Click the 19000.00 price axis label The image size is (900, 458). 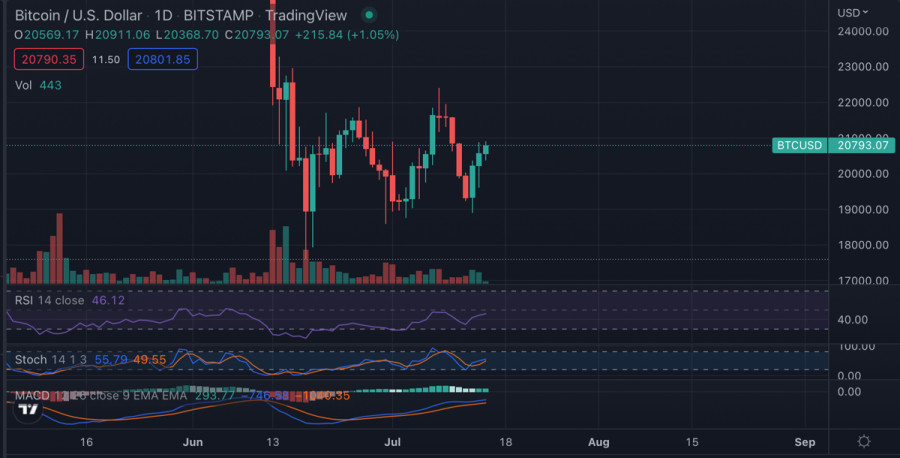[863, 209]
